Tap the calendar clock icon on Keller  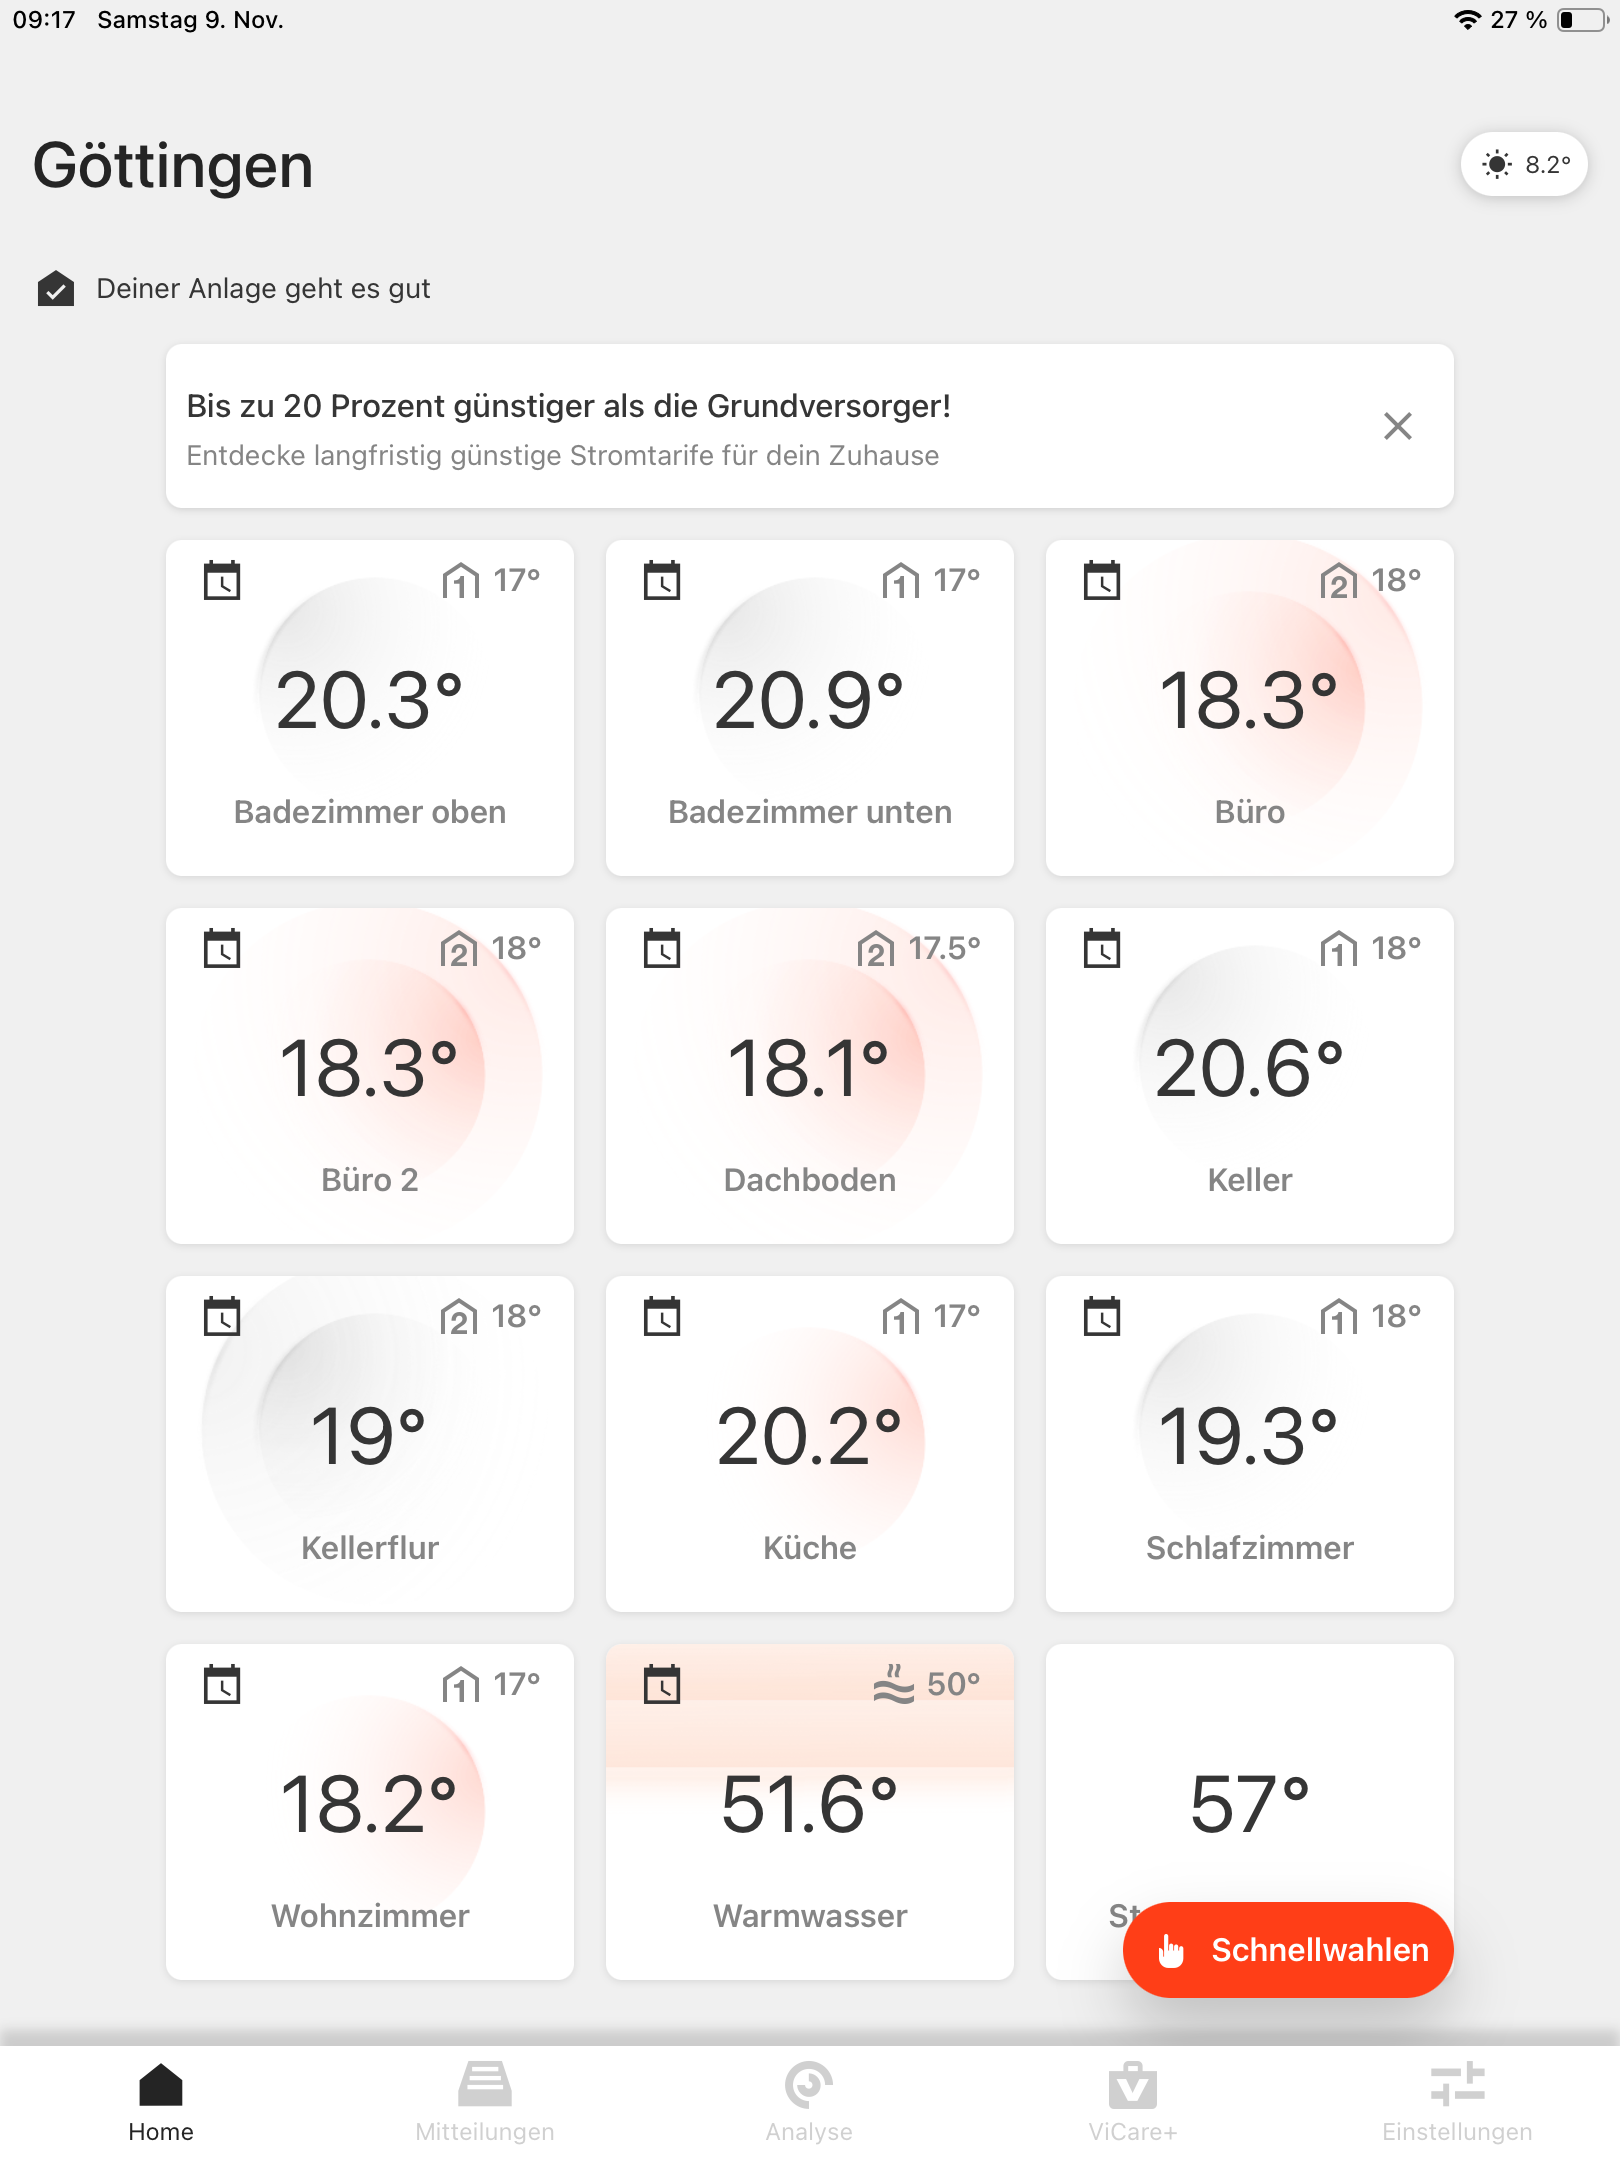[x=1102, y=948]
